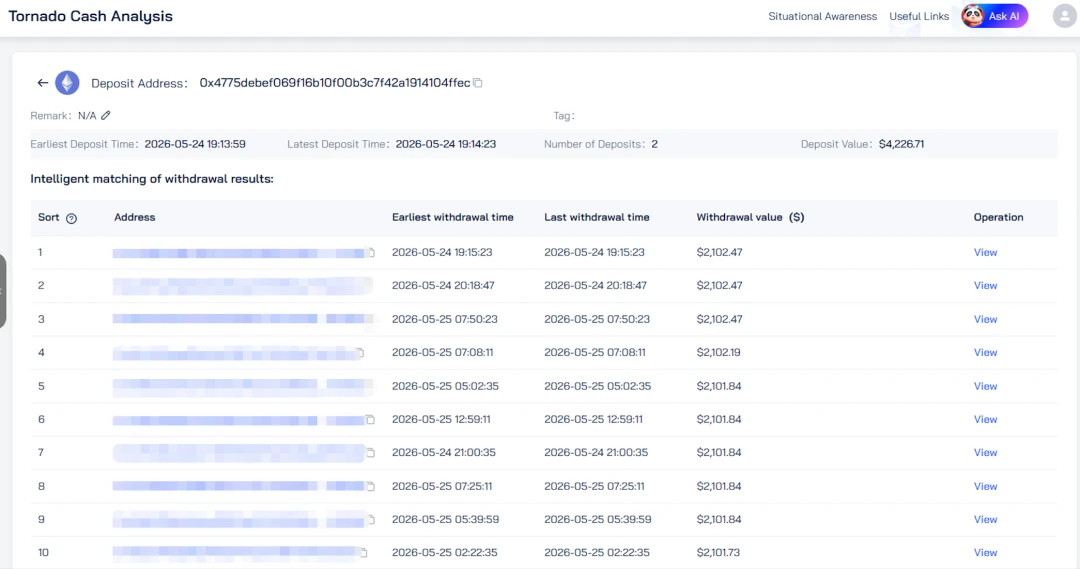View details for row 3 withdrawal
1080x569 pixels.
click(x=985, y=319)
